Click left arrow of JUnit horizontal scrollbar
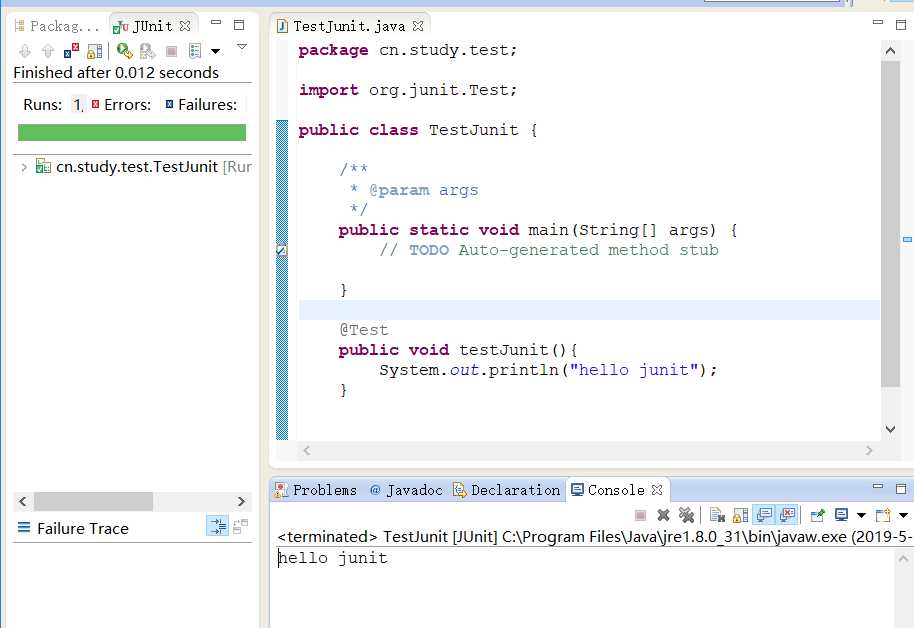Viewport: 914px width, 628px height. point(23,501)
